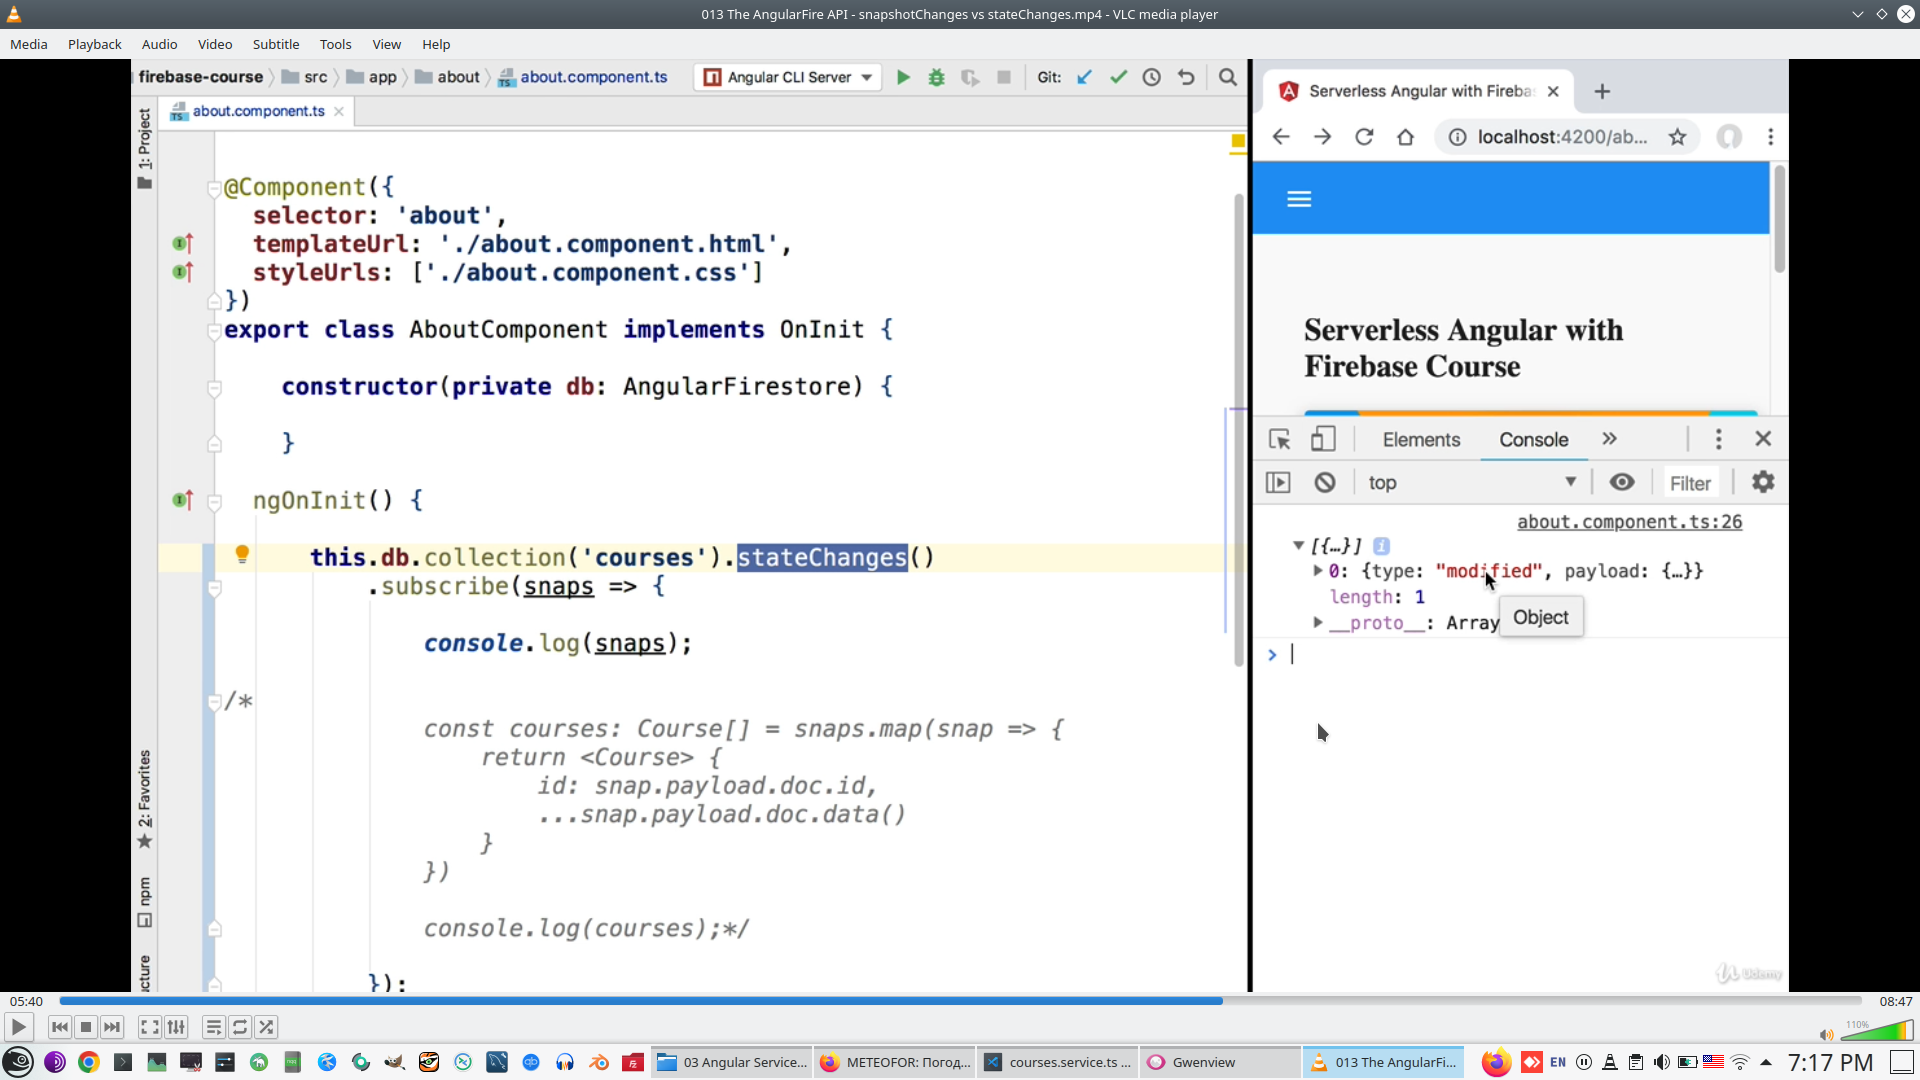Open extended settings equalizer panel
1920x1080 pixels.
177,1027
